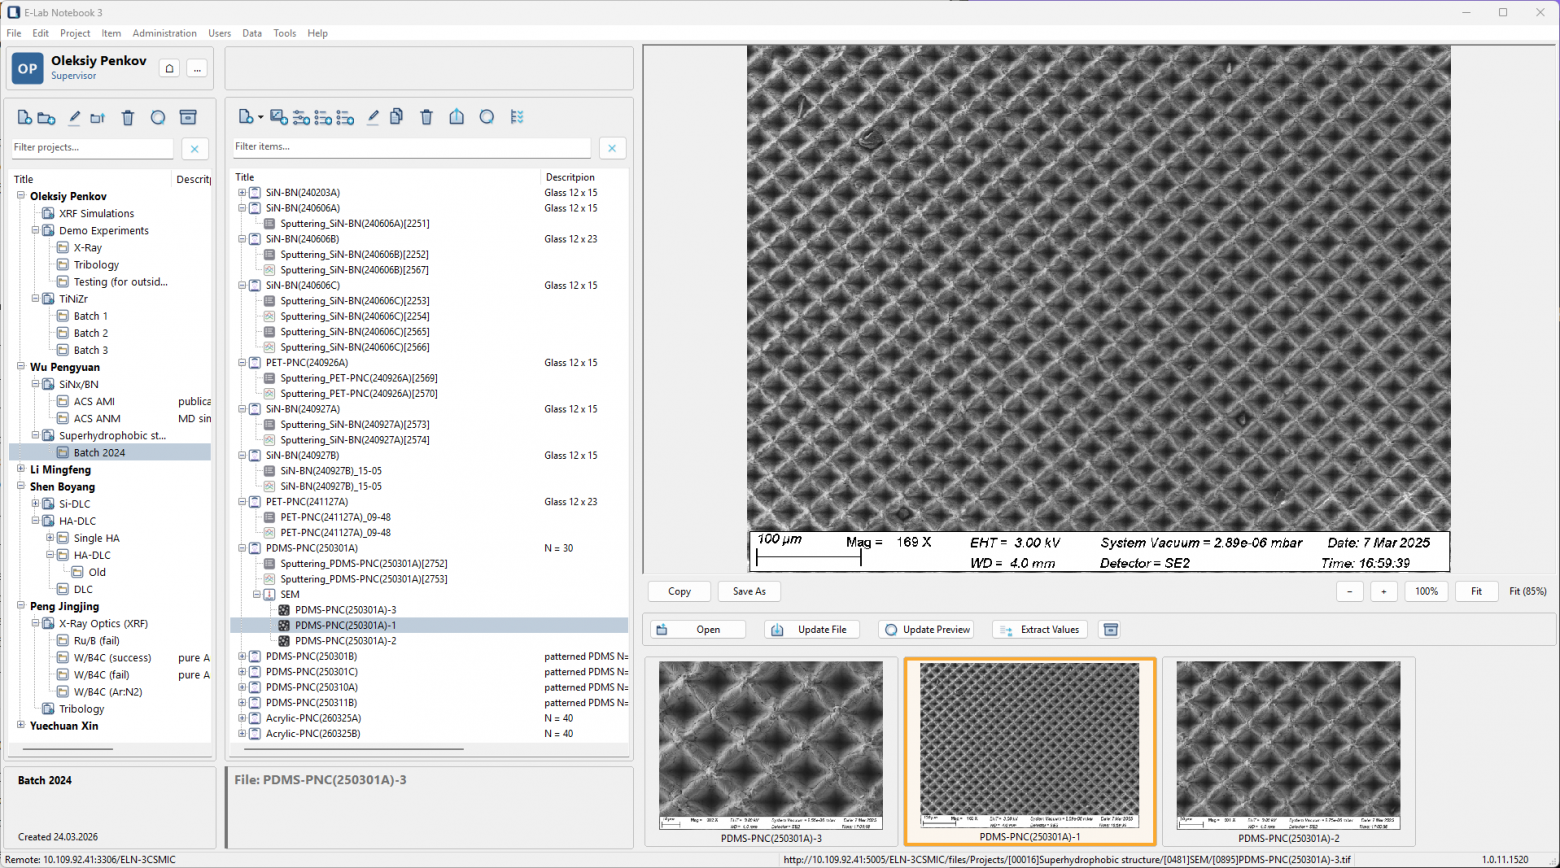Expand the PDMS-PNC(250301B) item
This screenshot has width=1560, height=868.
point(242,657)
